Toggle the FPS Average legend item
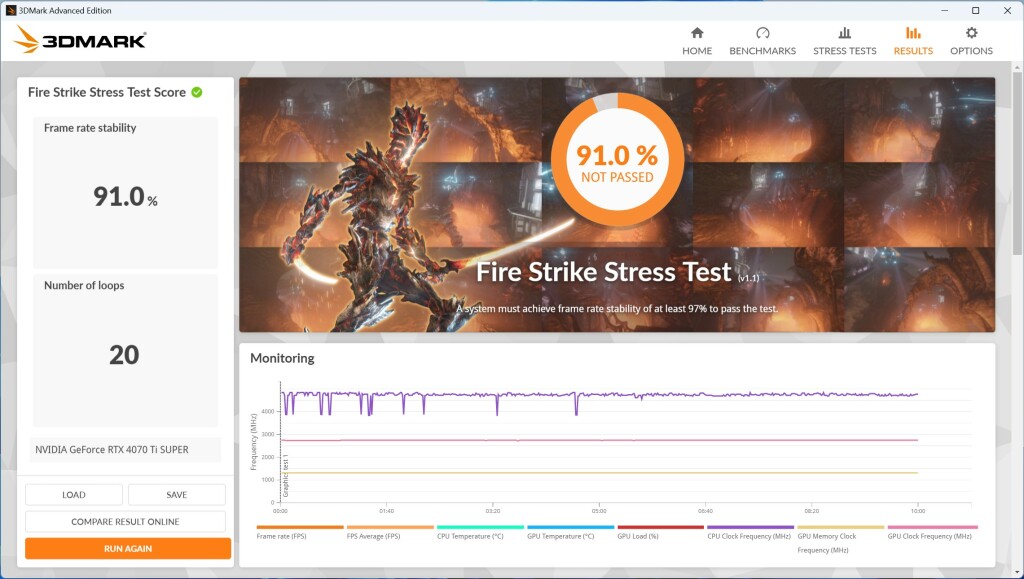This screenshot has height=579, width=1024. click(373, 536)
